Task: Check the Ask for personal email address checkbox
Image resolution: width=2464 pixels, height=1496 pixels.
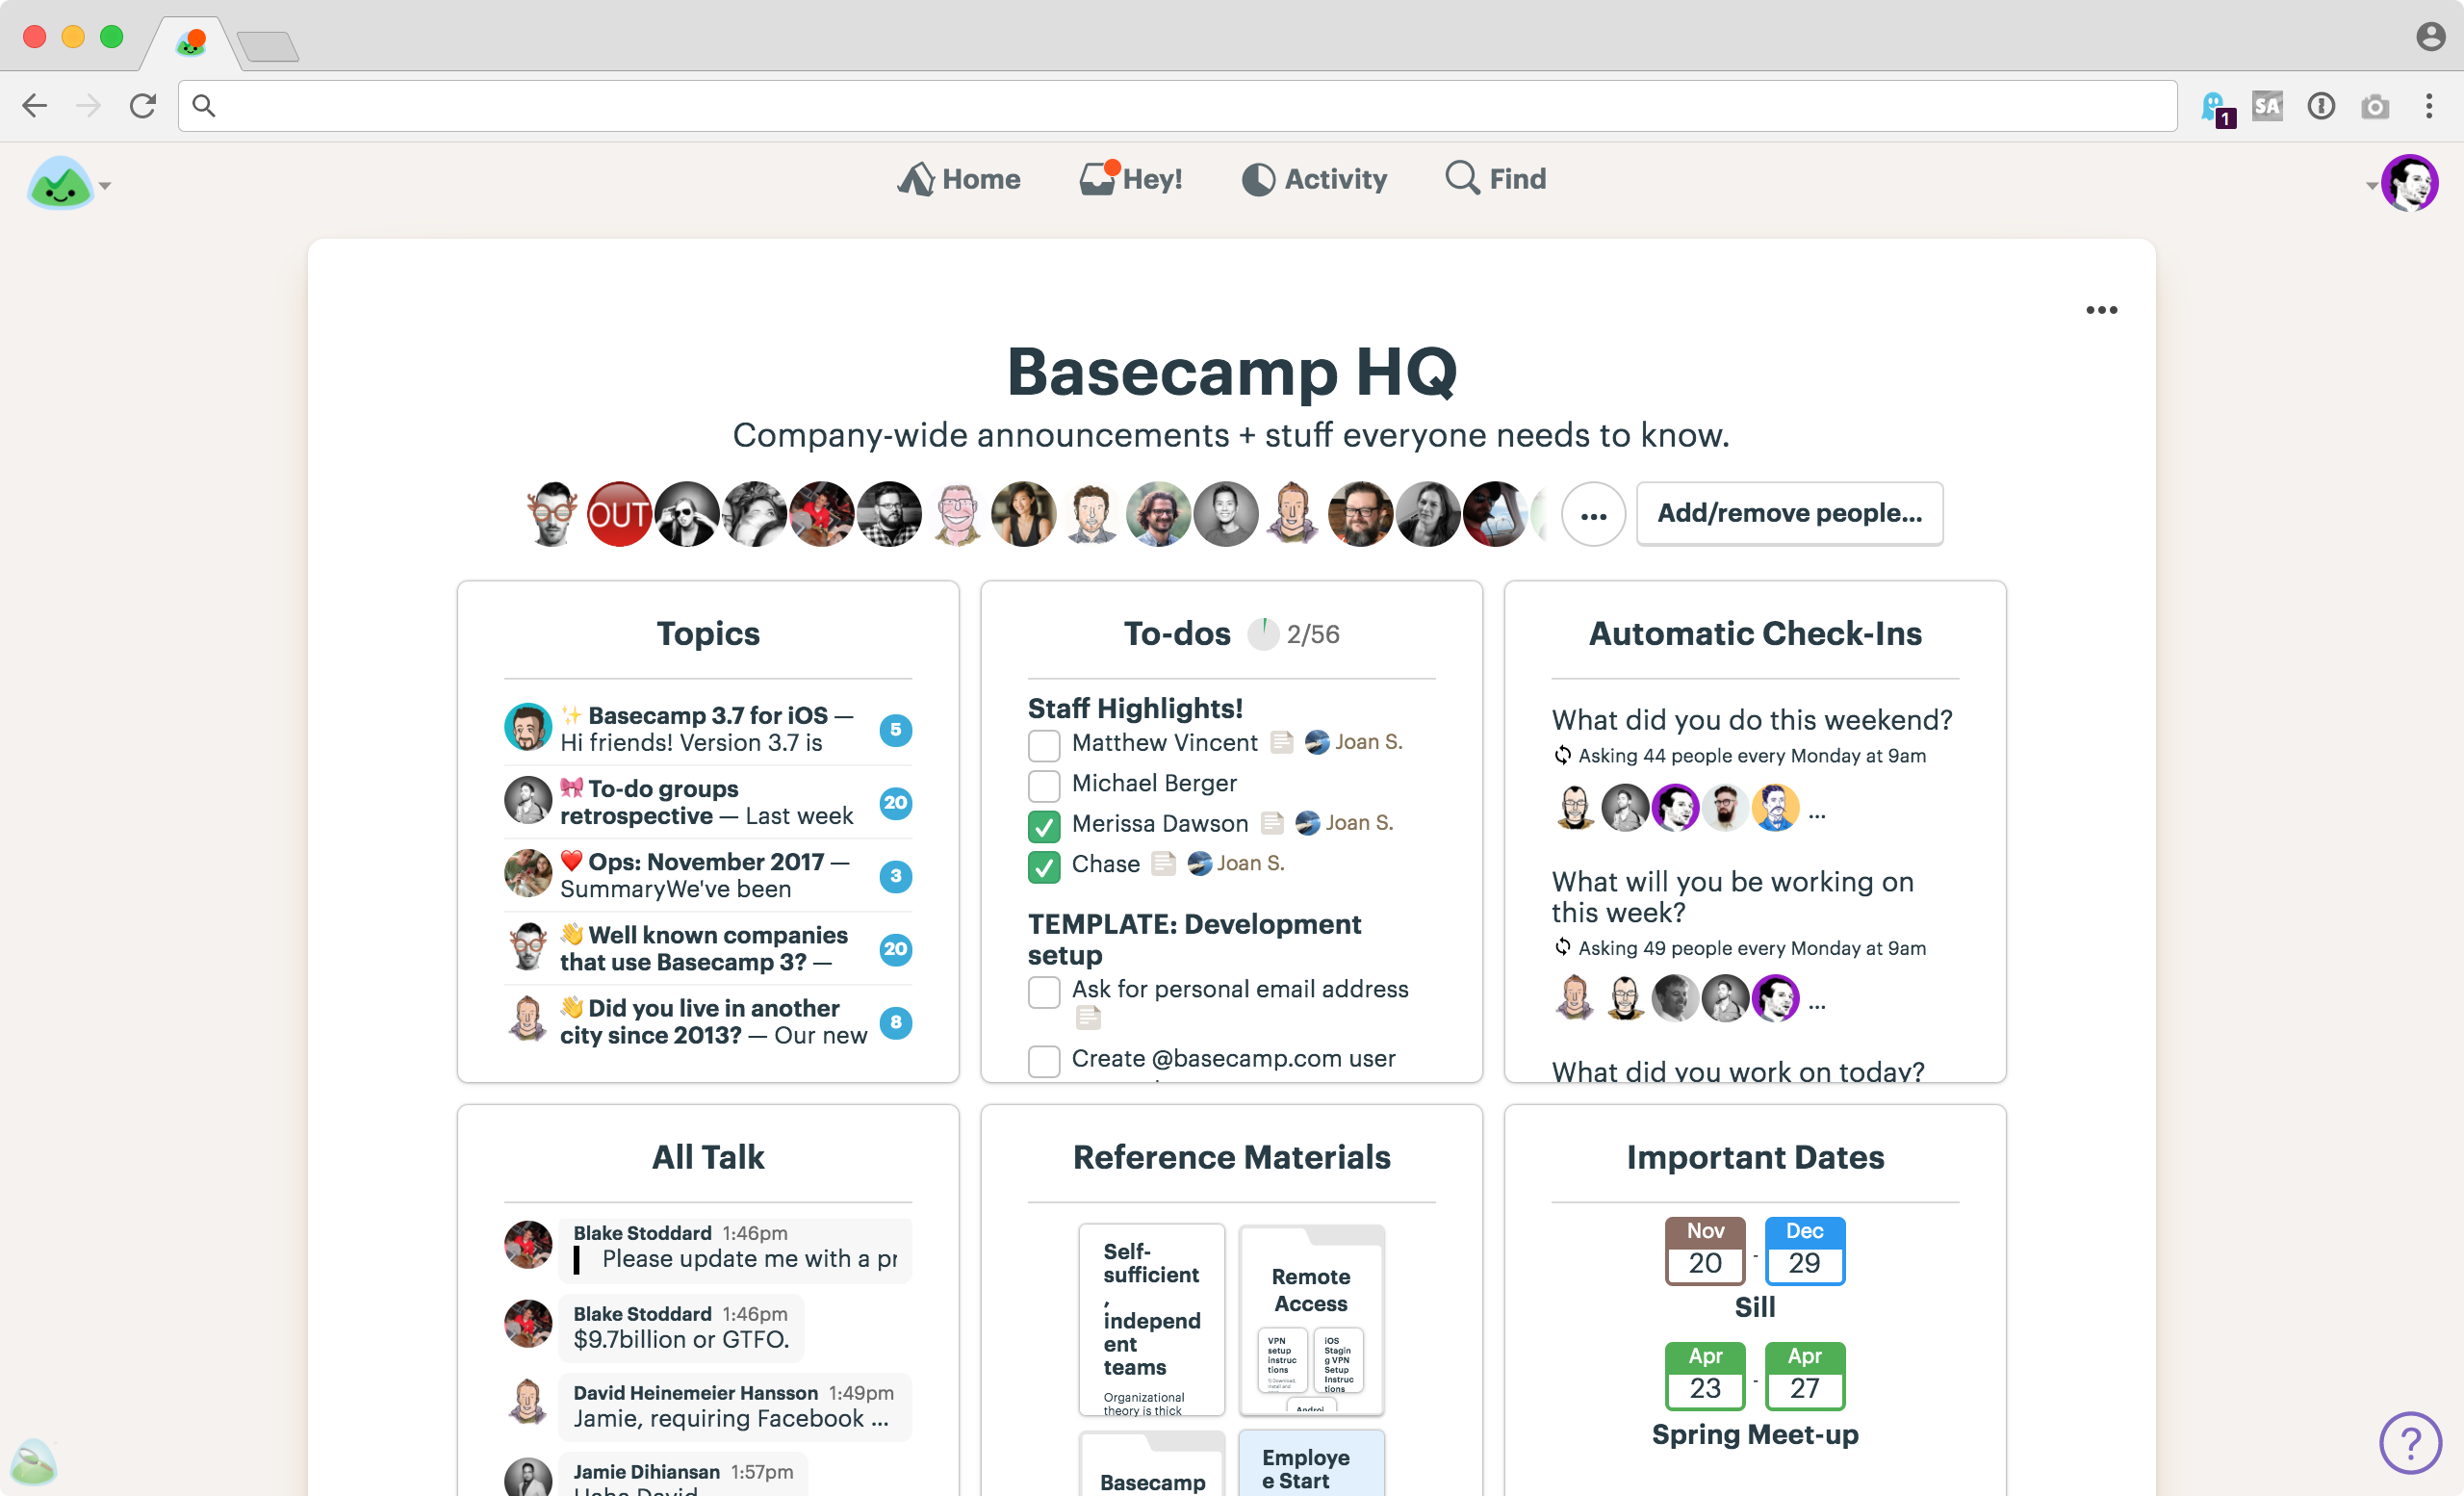Action: pyautogui.click(x=1044, y=992)
